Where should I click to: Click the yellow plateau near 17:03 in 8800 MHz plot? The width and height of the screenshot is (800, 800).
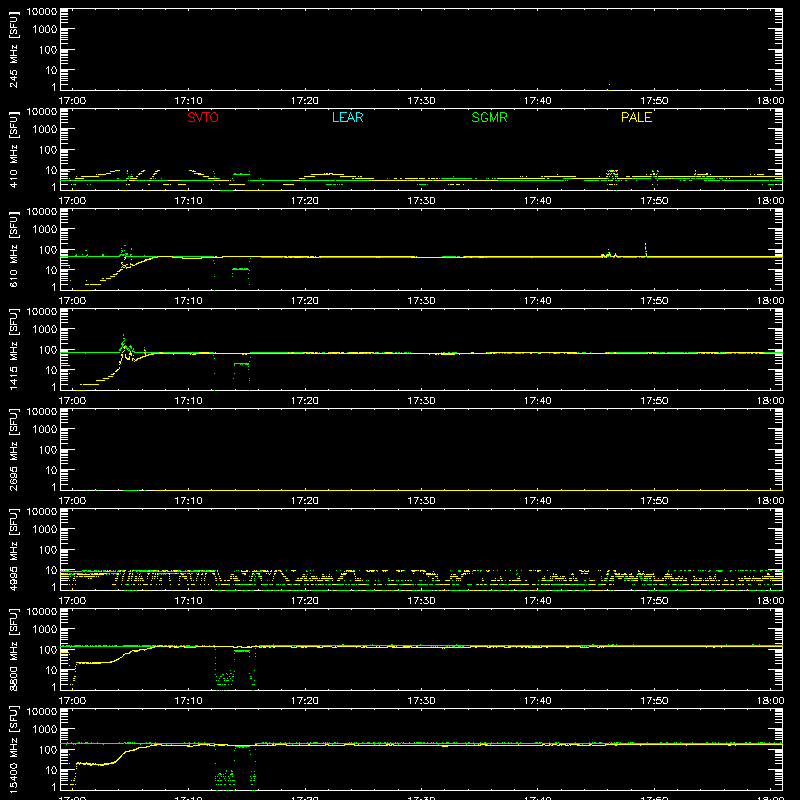[94, 663]
